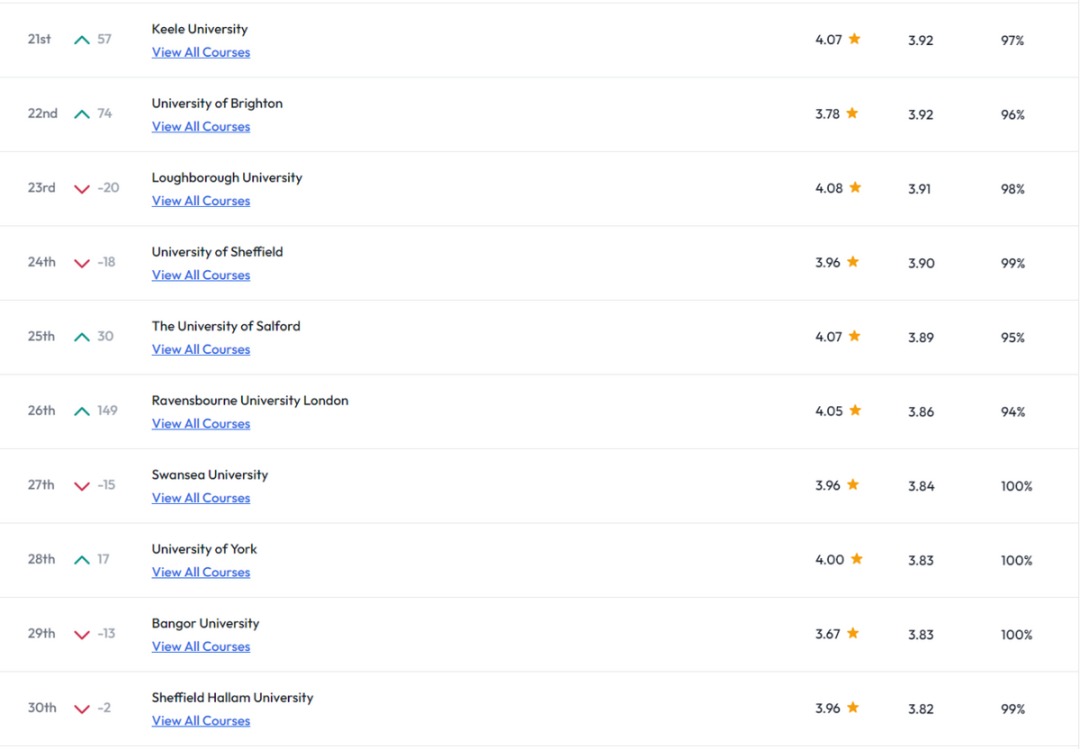Click the star beside Bangor University's 3.67 rating

853,633
